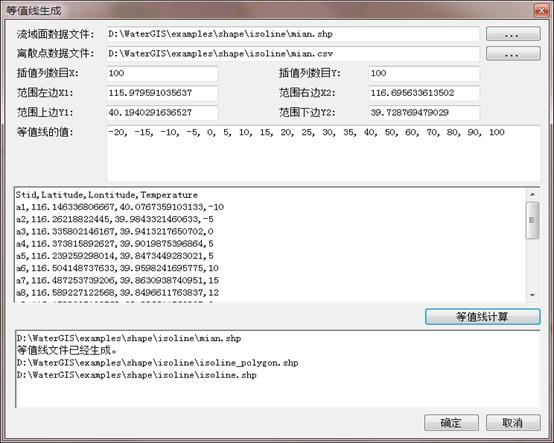The image size is (554, 443).
Task: Click the isoline.shp output path line
Action: pos(136,375)
